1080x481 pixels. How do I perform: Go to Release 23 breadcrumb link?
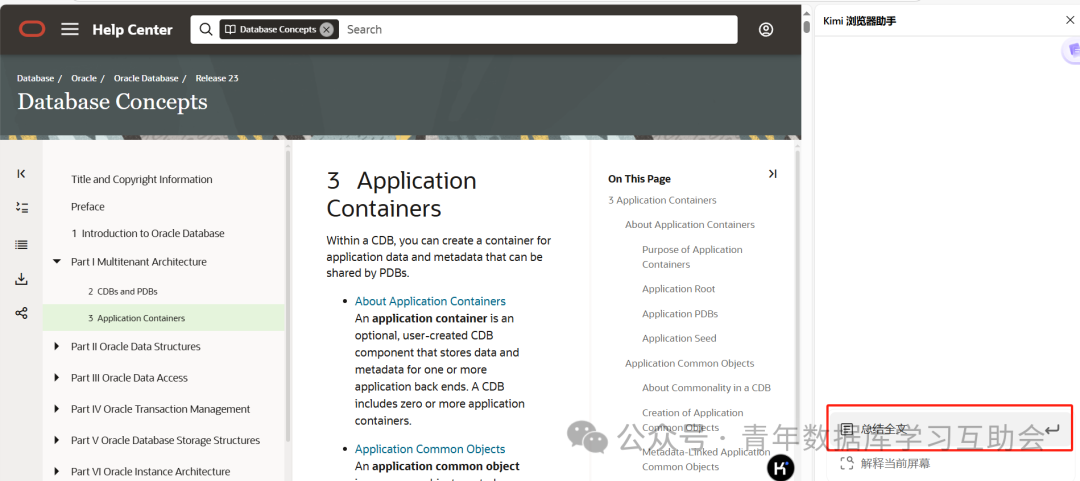[x=217, y=79]
